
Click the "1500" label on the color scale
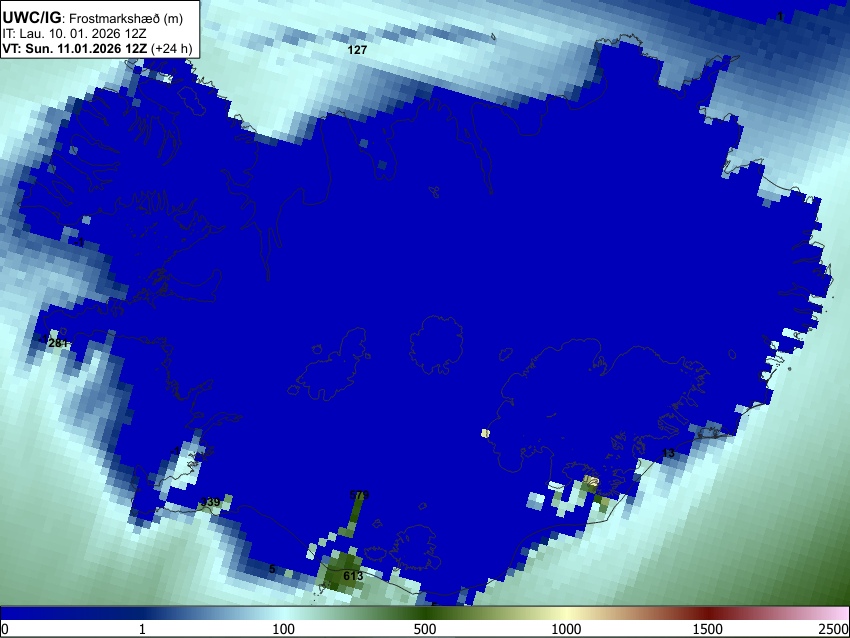tap(707, 629)
